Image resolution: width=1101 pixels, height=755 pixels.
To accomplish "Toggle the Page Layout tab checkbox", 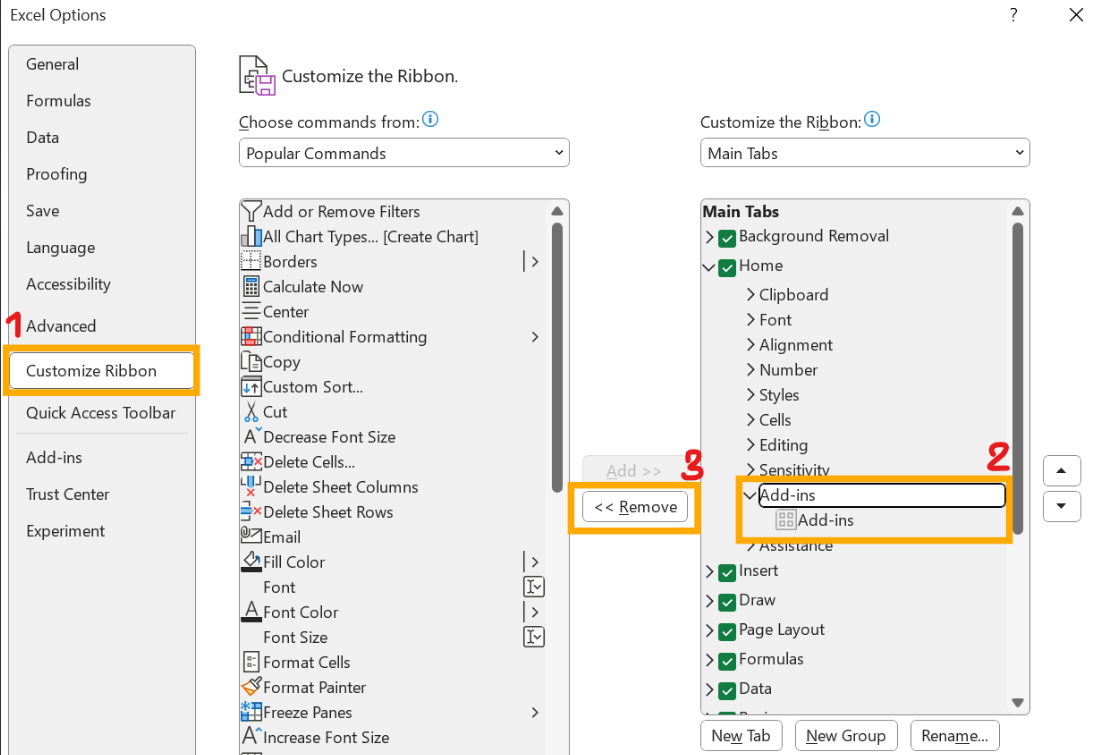I will point(727,631).
